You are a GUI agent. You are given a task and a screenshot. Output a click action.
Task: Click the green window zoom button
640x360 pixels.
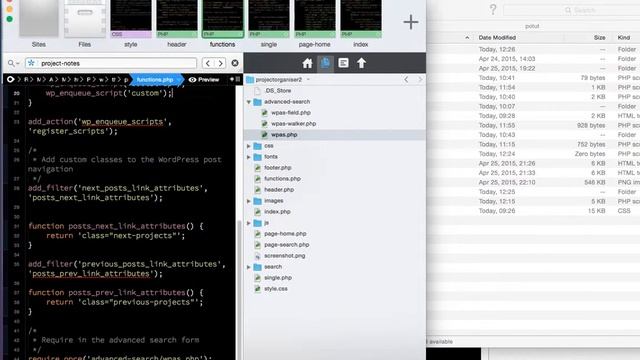point(9,19)
